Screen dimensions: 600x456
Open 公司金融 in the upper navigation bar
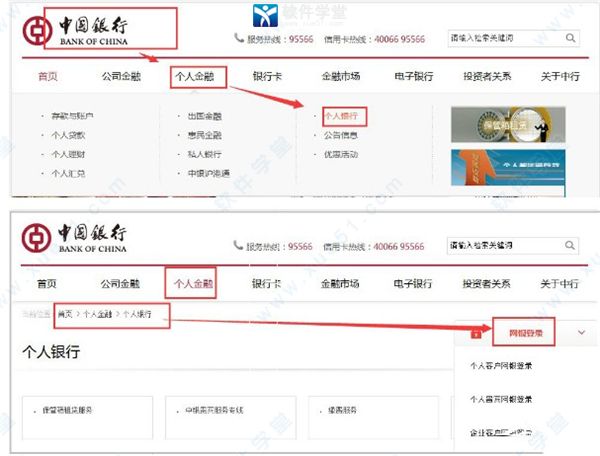click(121, 76)
